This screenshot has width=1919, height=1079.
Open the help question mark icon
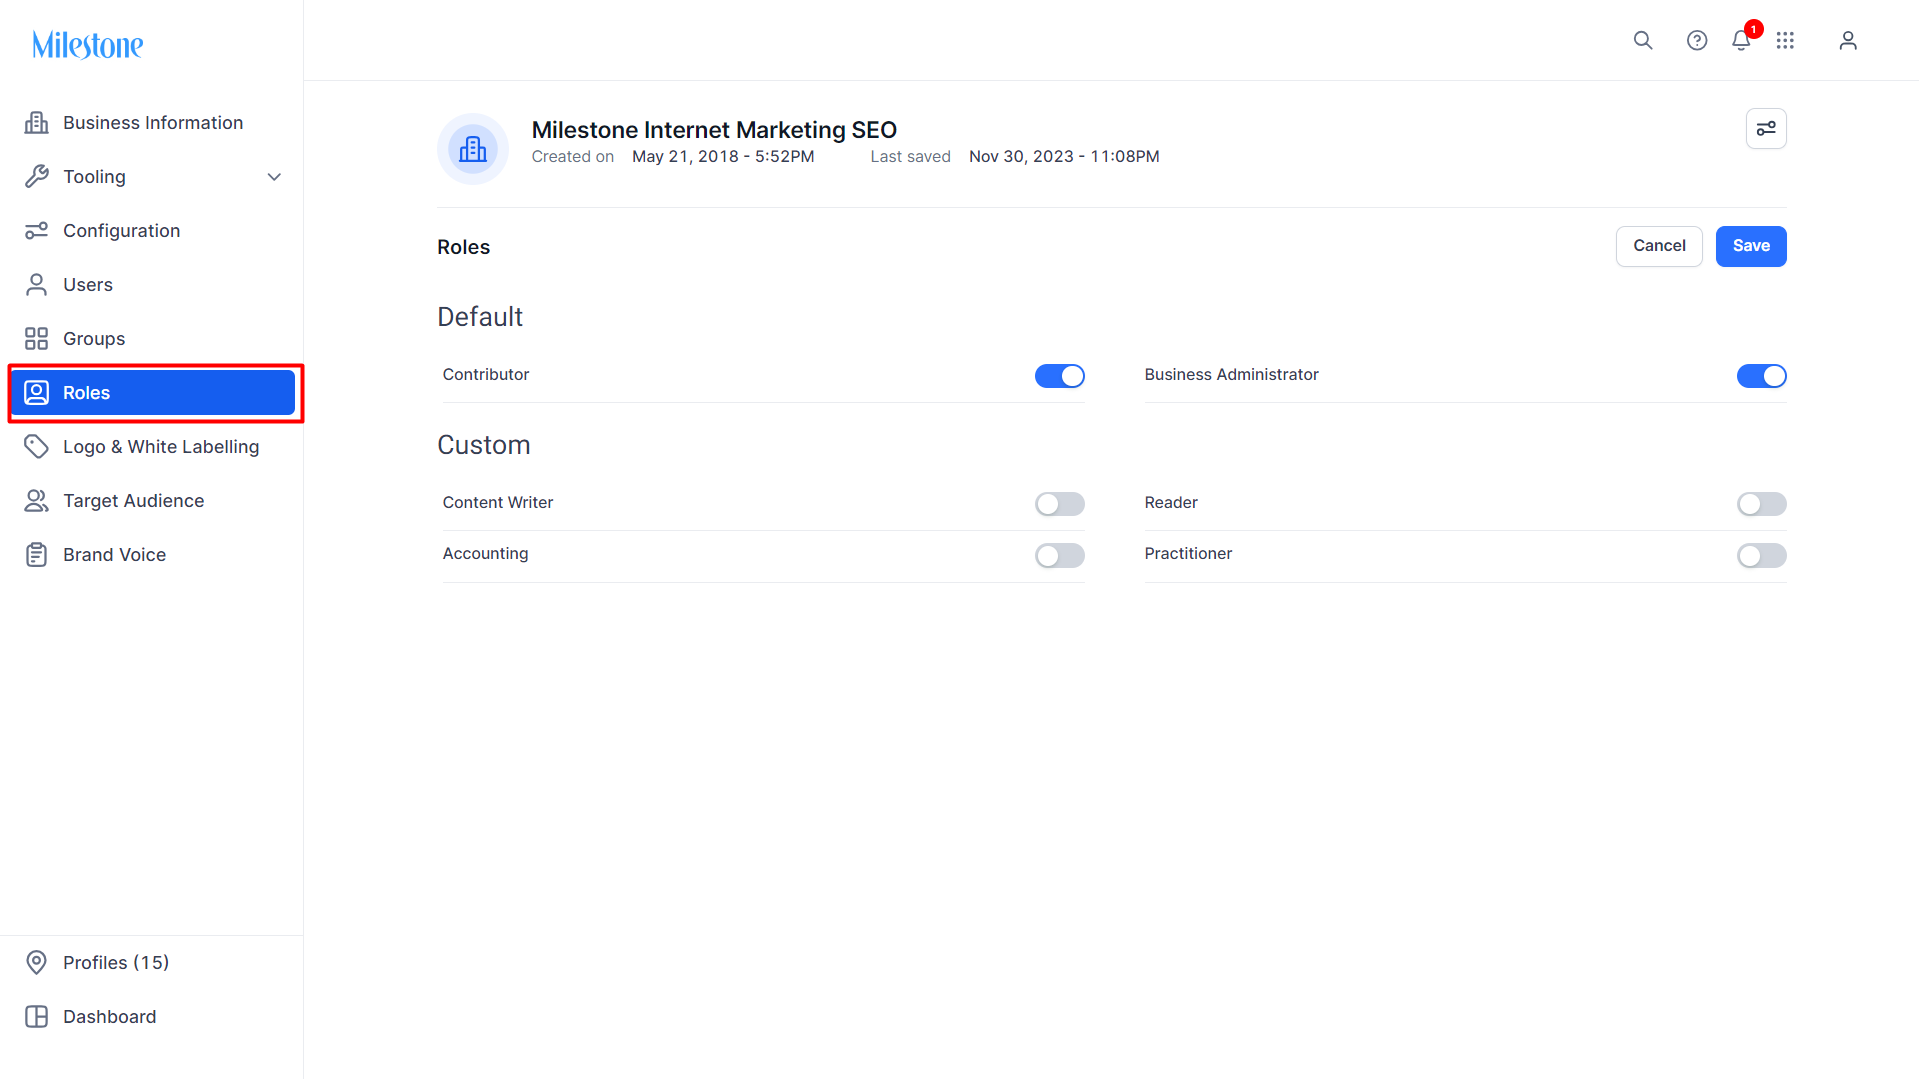click(x=1697, y=40)
